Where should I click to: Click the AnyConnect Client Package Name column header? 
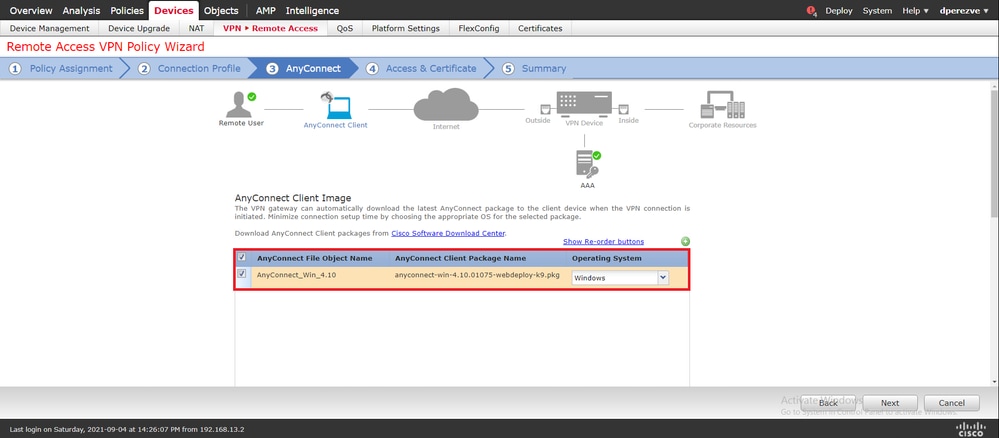coord(461,258)
